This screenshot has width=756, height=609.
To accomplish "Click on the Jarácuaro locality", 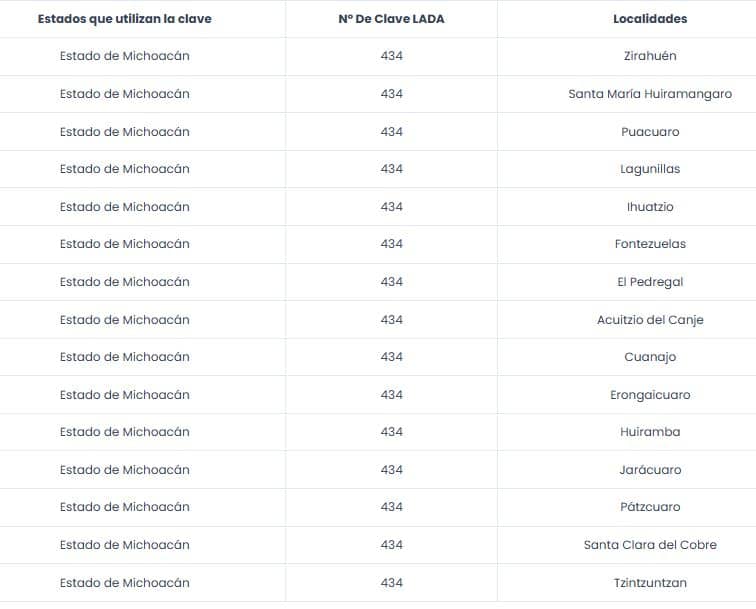I will pyautogui.click(x=650, y=470).
